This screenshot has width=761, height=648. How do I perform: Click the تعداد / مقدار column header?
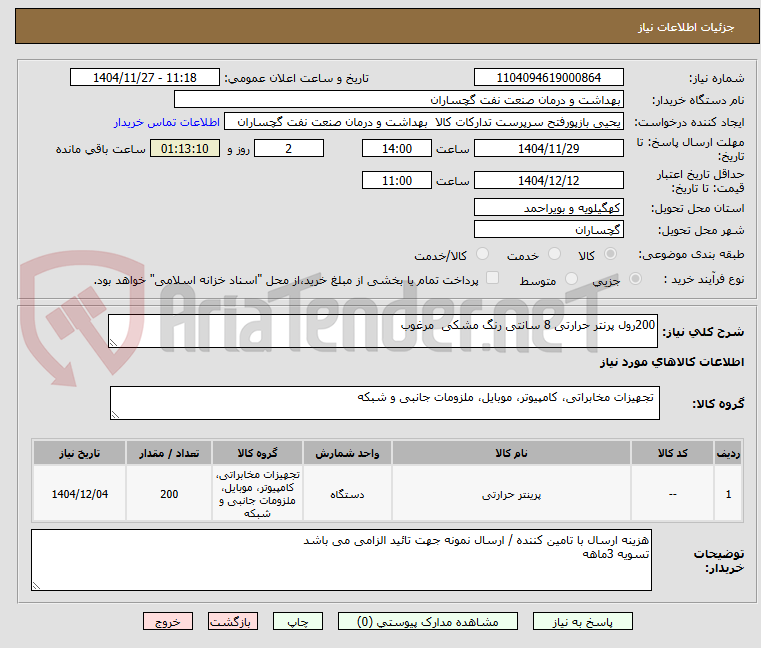point(169,453)
